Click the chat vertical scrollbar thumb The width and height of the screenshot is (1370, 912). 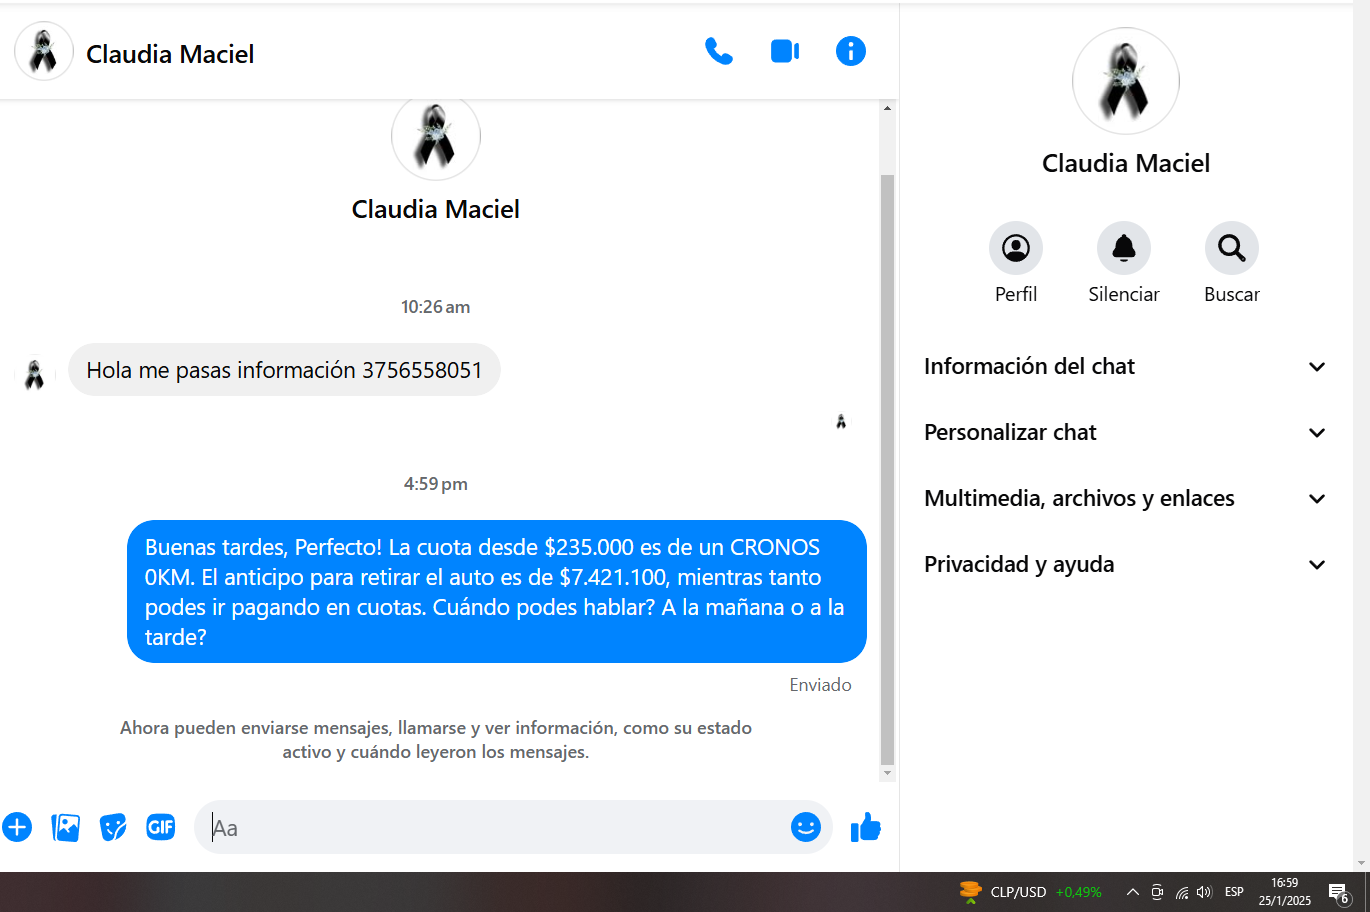tap(887, 469)
